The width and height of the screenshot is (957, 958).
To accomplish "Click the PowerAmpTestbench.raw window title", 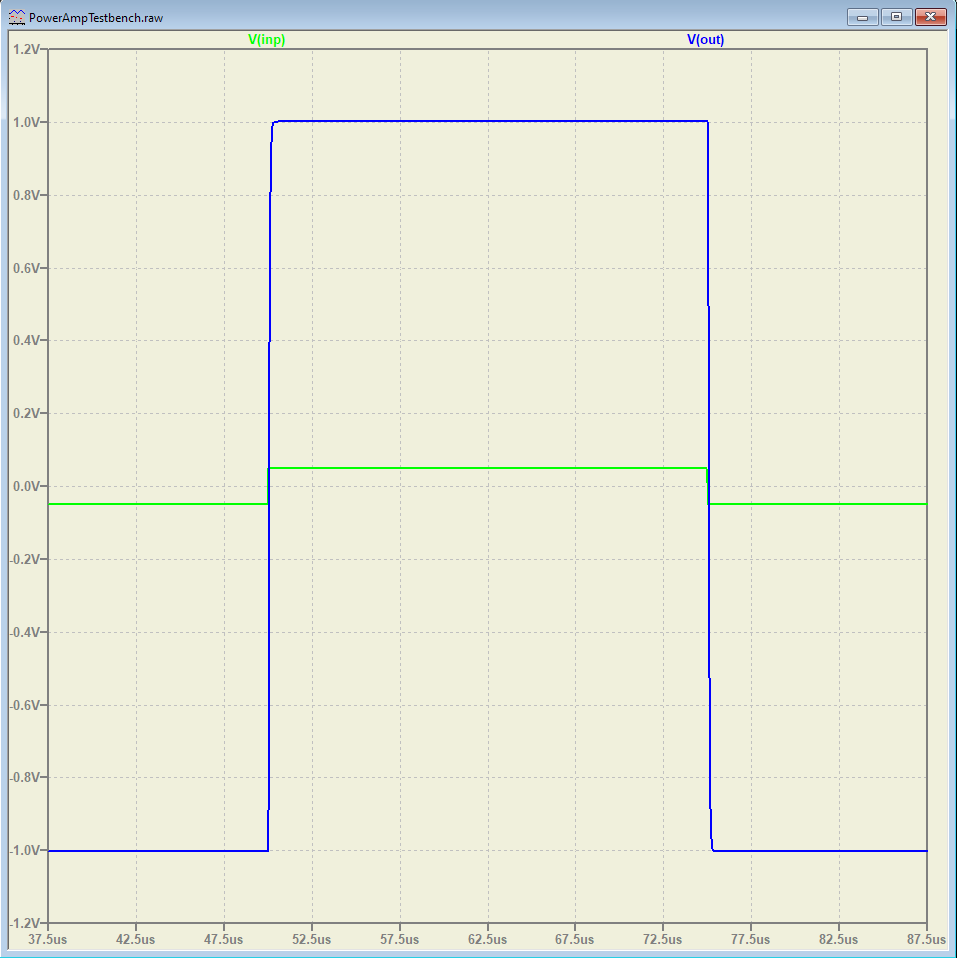I will (x=96, y=18).
